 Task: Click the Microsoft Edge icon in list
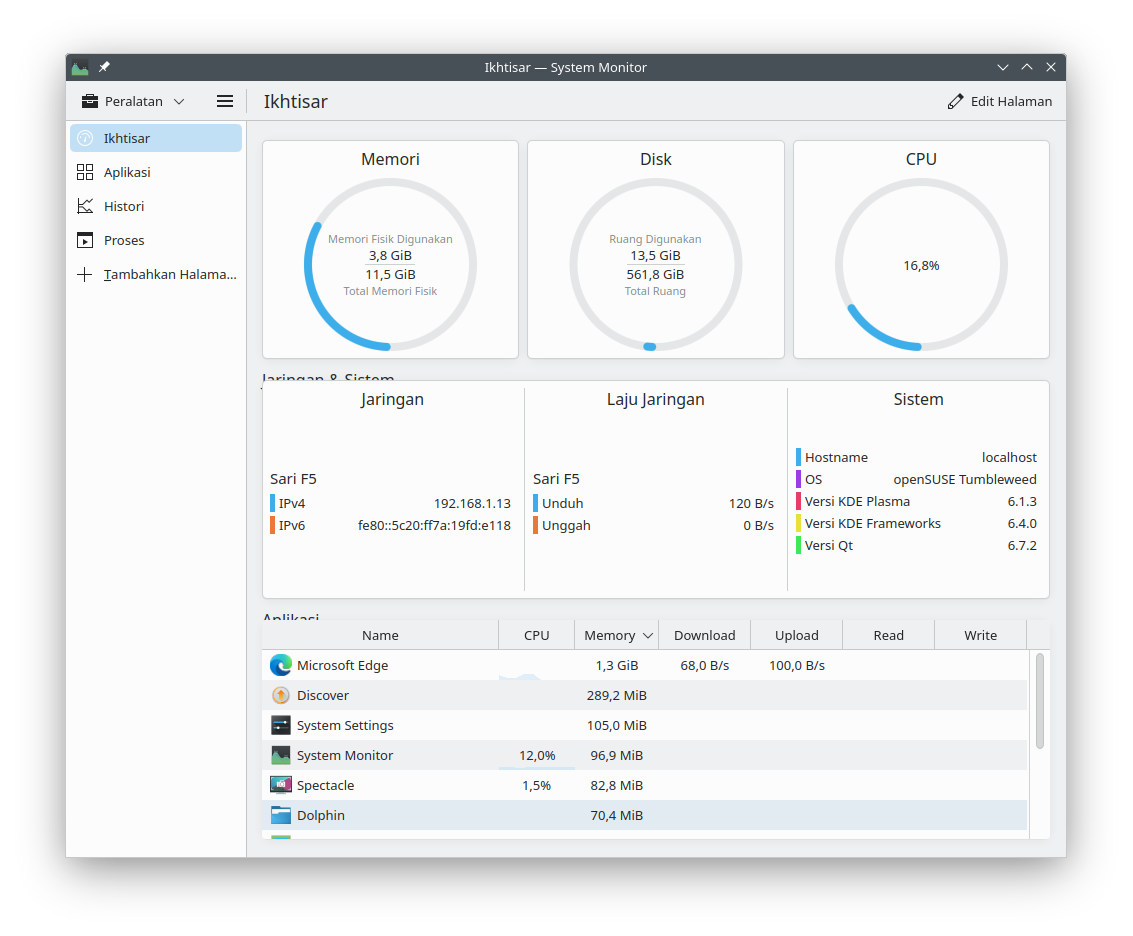(x=281, y=665)
